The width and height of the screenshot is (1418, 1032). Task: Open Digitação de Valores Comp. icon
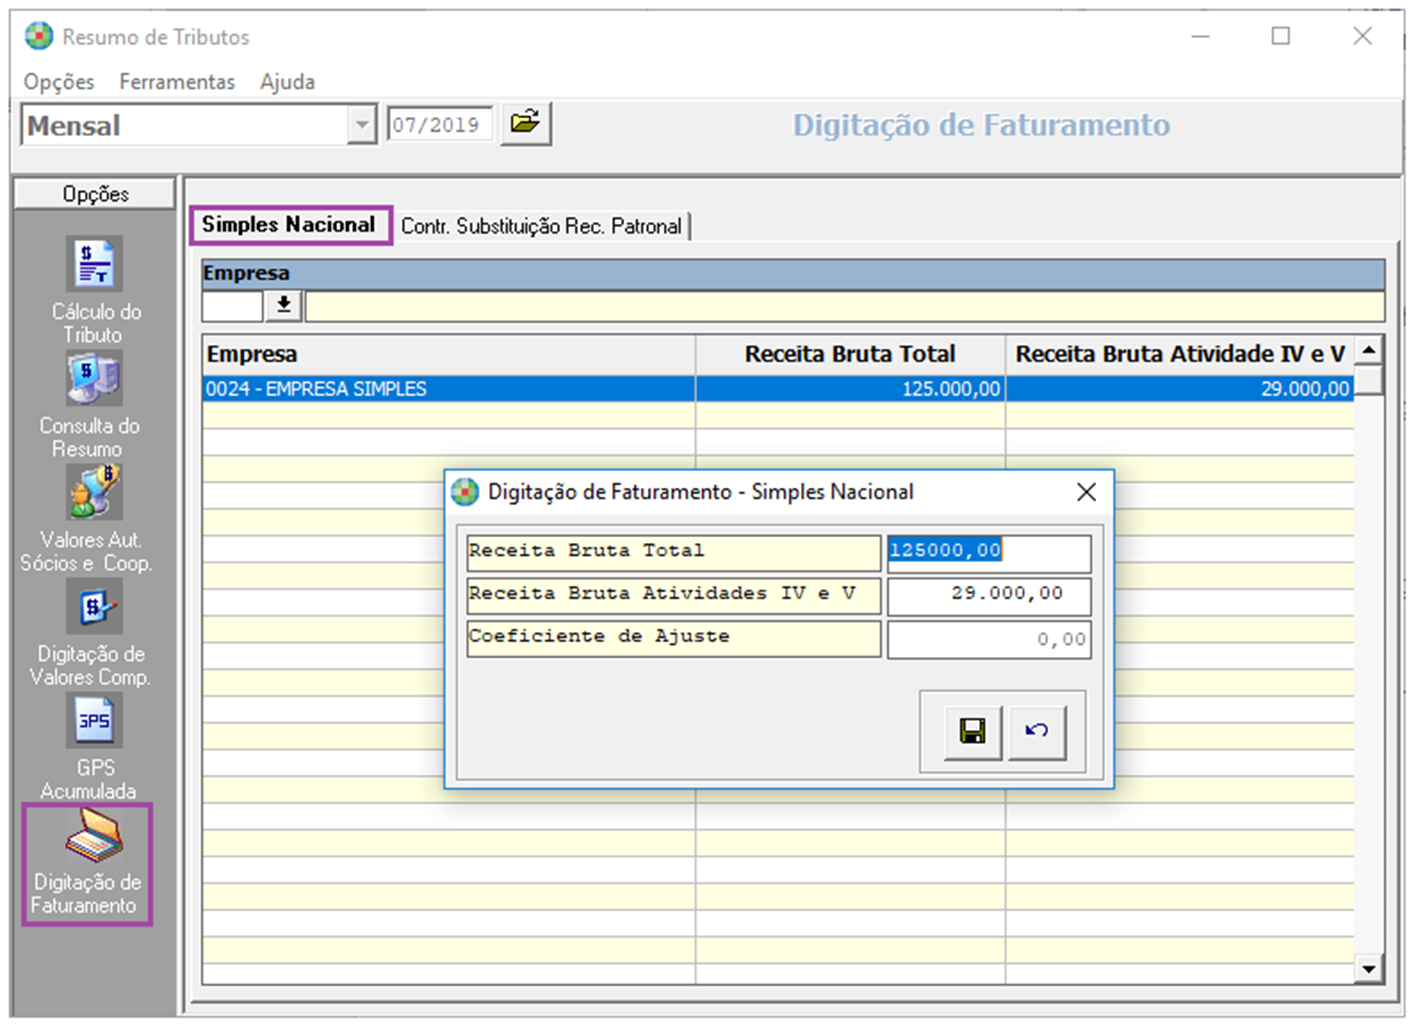click(x=94, y=607)
